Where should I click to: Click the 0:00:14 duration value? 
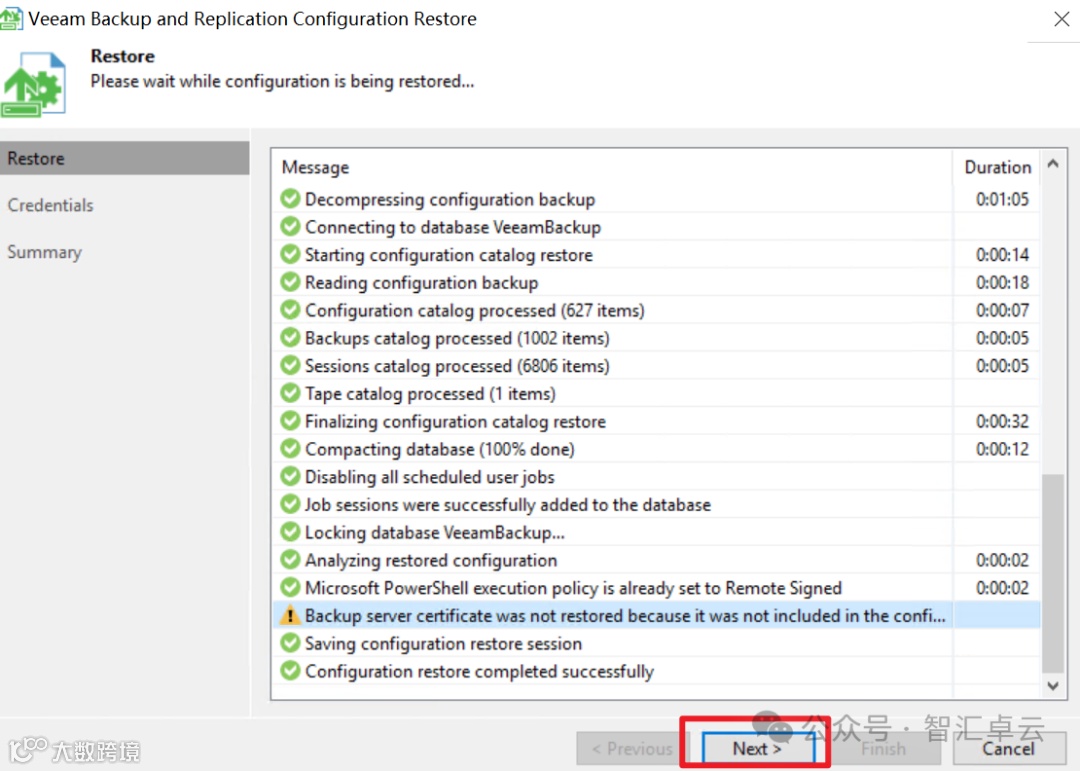coord(1002,254)
